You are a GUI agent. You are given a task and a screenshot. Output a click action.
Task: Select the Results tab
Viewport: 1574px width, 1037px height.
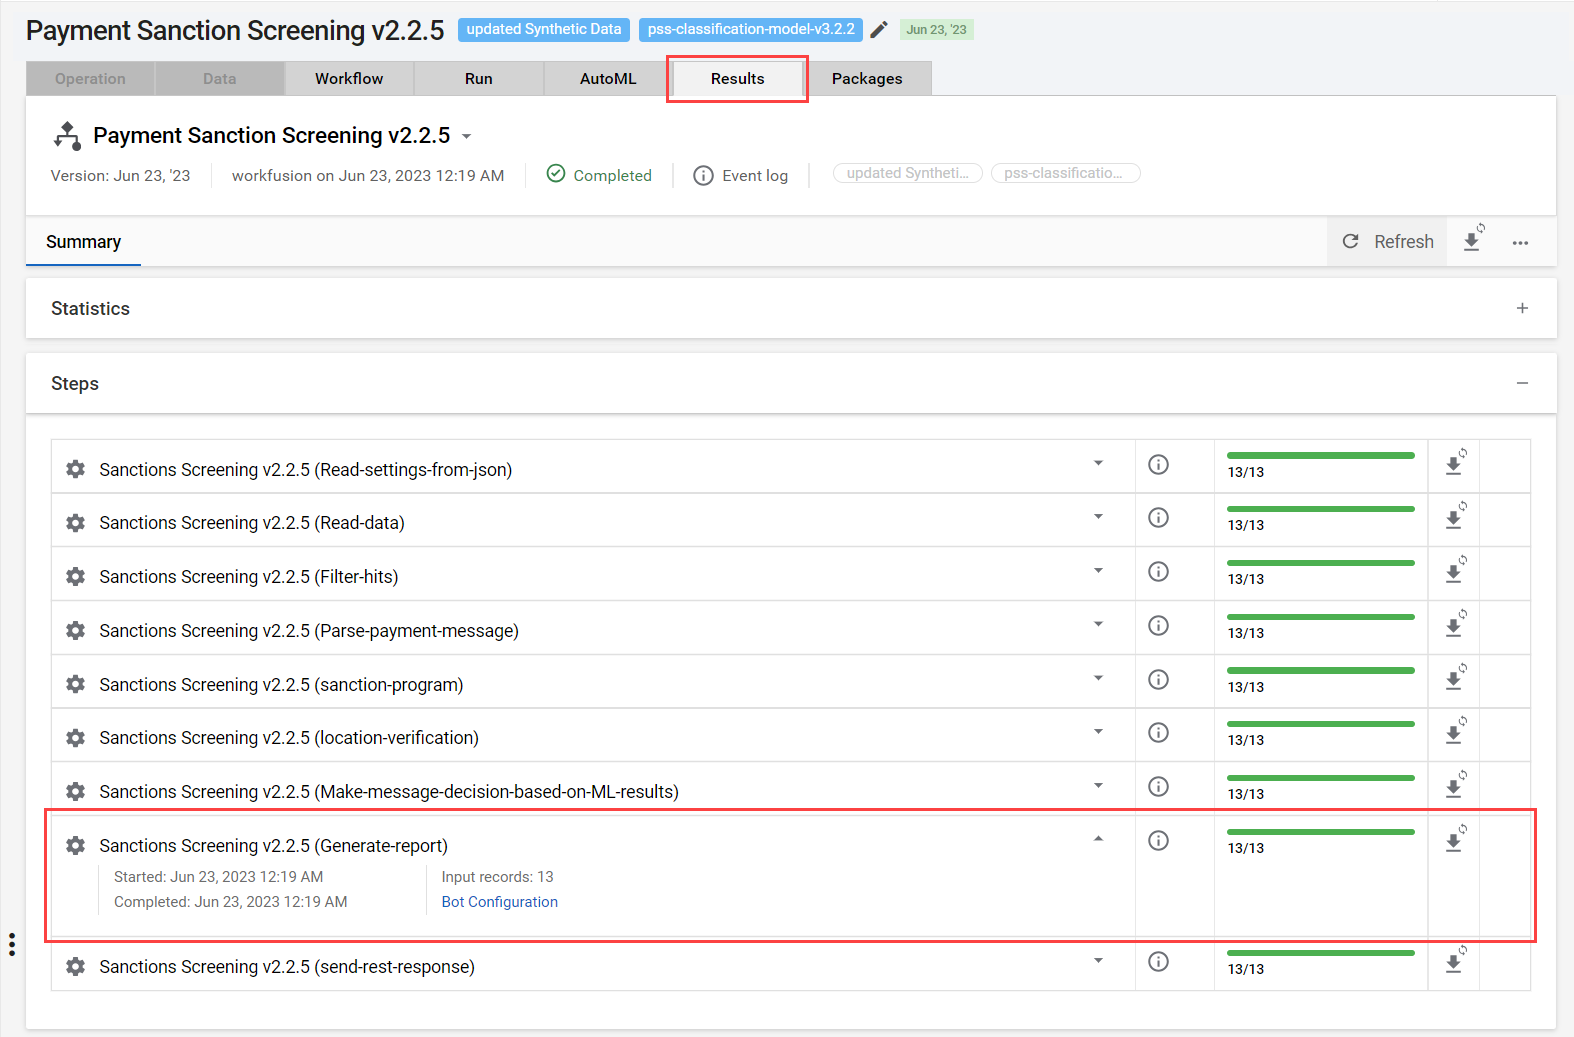pos(738,79)
